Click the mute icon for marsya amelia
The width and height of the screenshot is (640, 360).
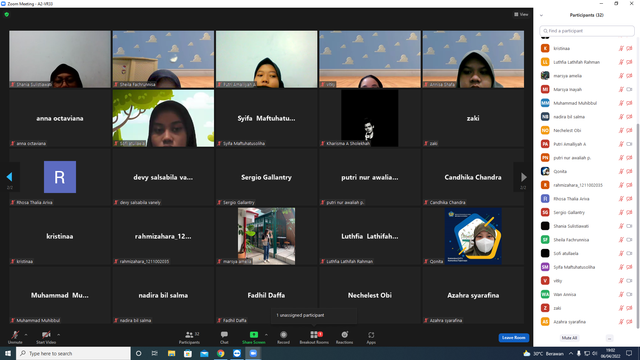click(621, 76)
